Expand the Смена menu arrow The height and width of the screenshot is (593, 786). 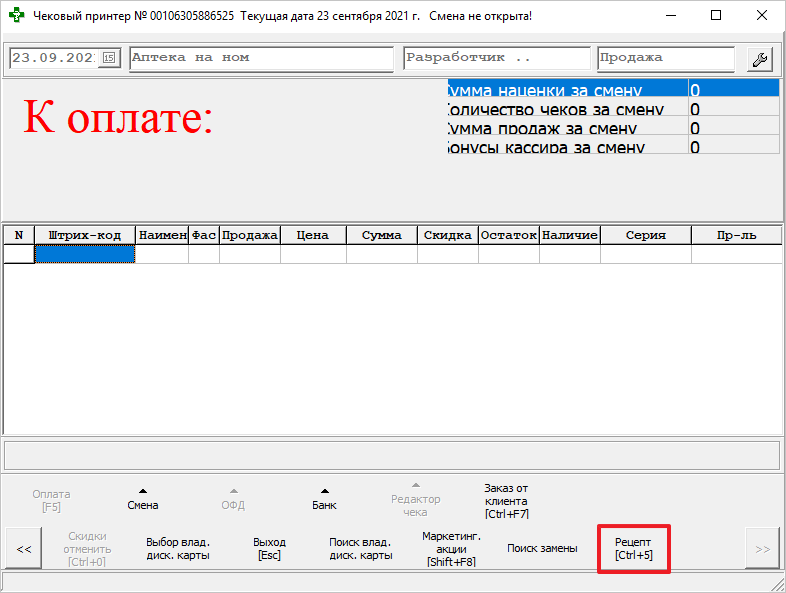point(142,491)
